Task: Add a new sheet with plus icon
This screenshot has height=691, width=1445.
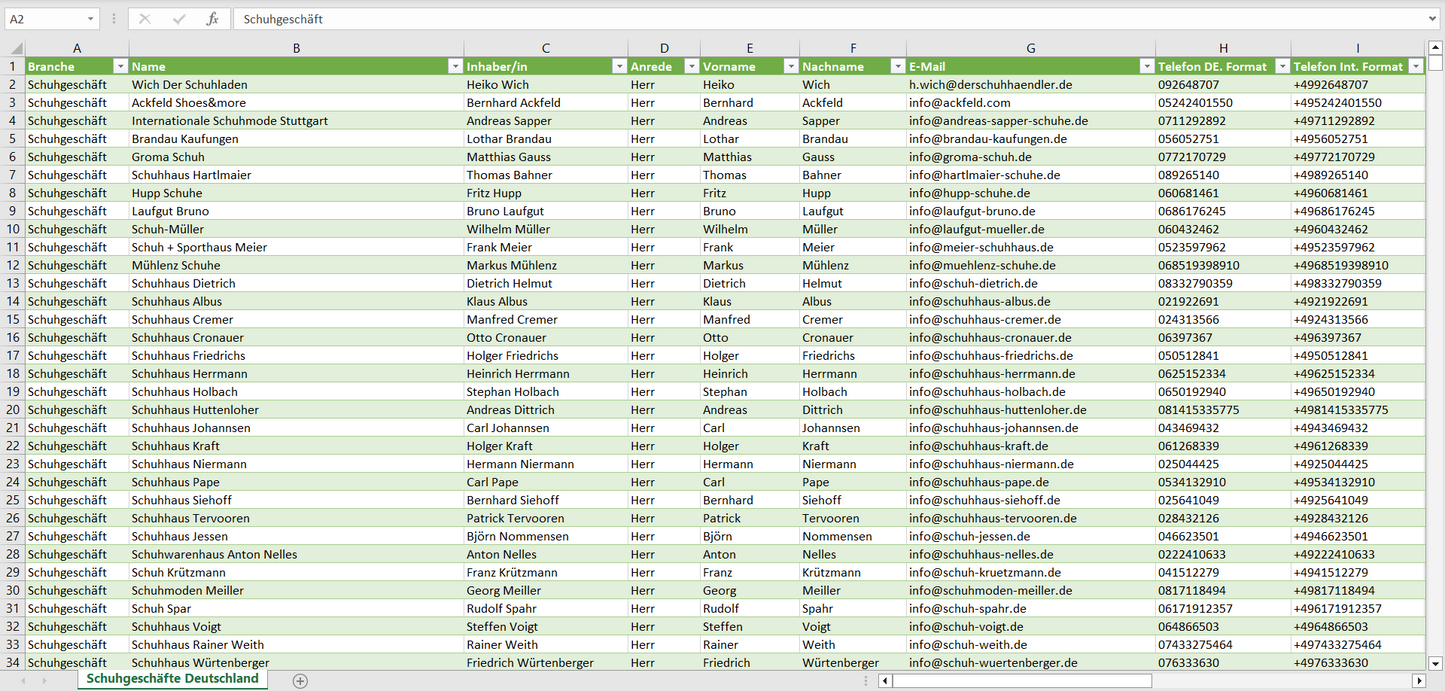Action: click(300, 680)
